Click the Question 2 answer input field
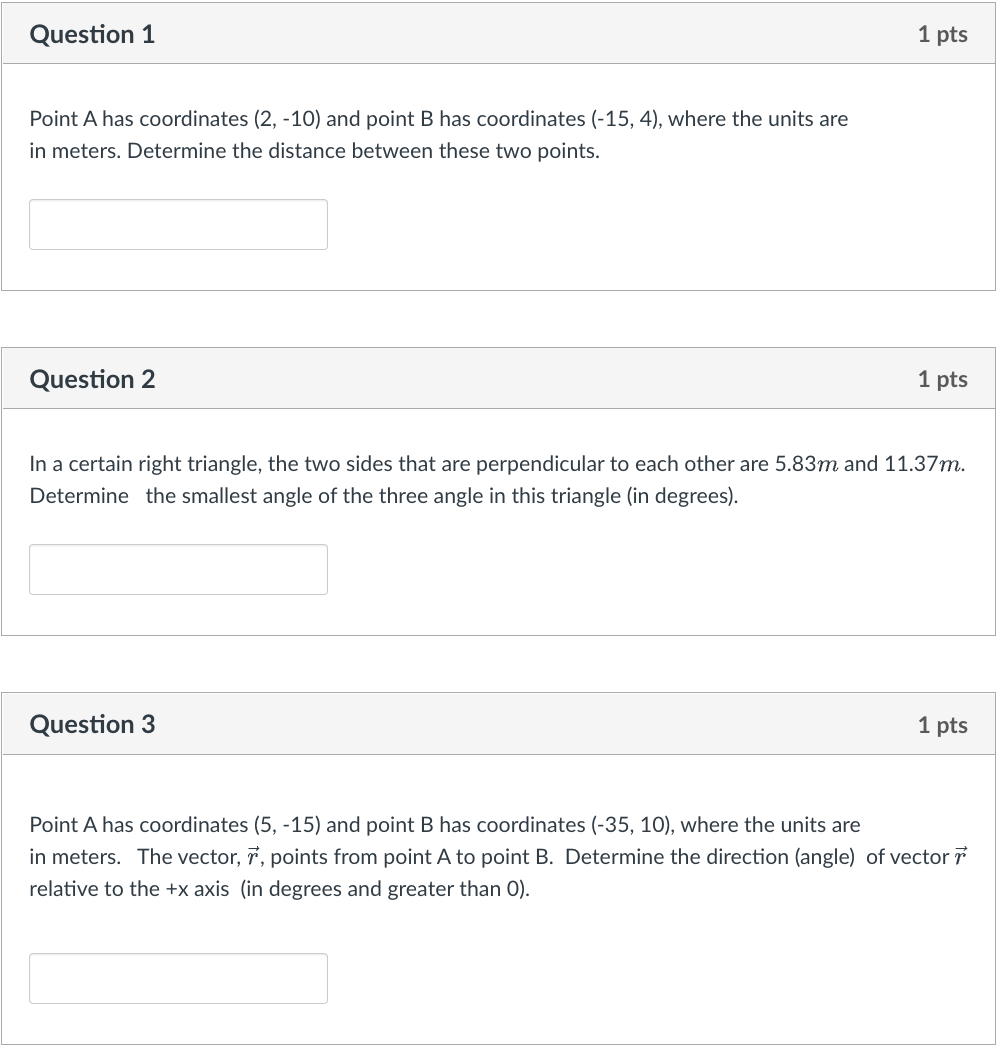 [x=178, y=569]
